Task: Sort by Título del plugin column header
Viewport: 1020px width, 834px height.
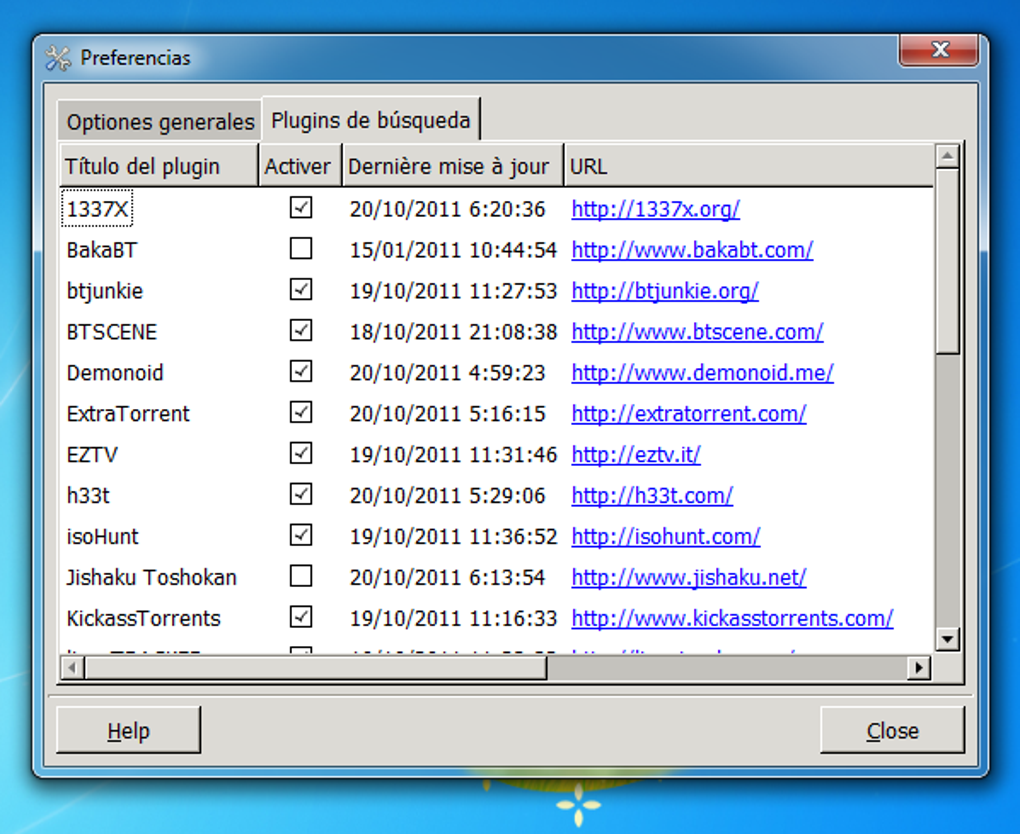Action: click(x=159, y=167)
